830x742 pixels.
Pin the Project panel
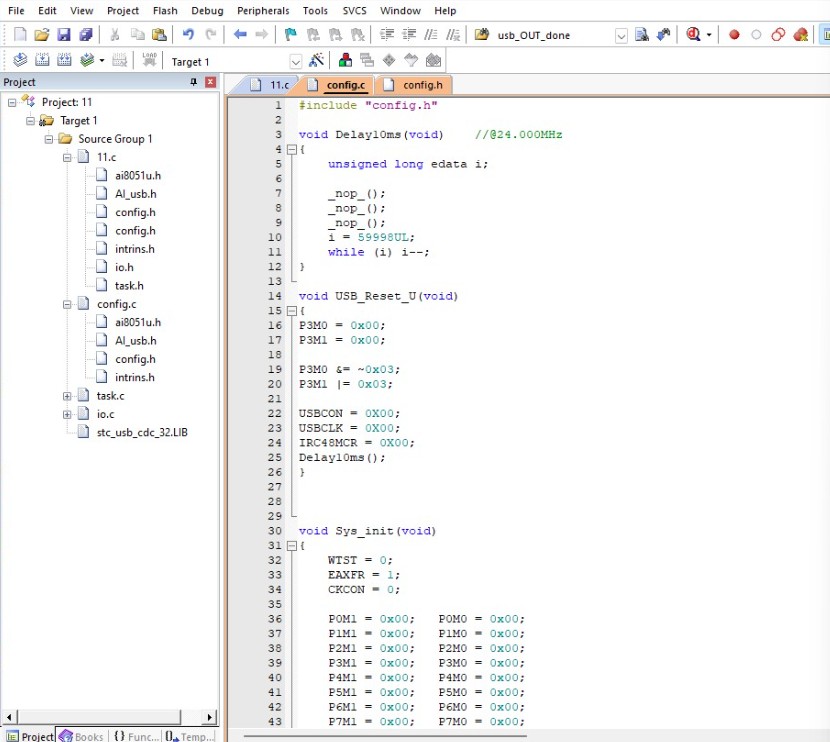click(193, 82)
